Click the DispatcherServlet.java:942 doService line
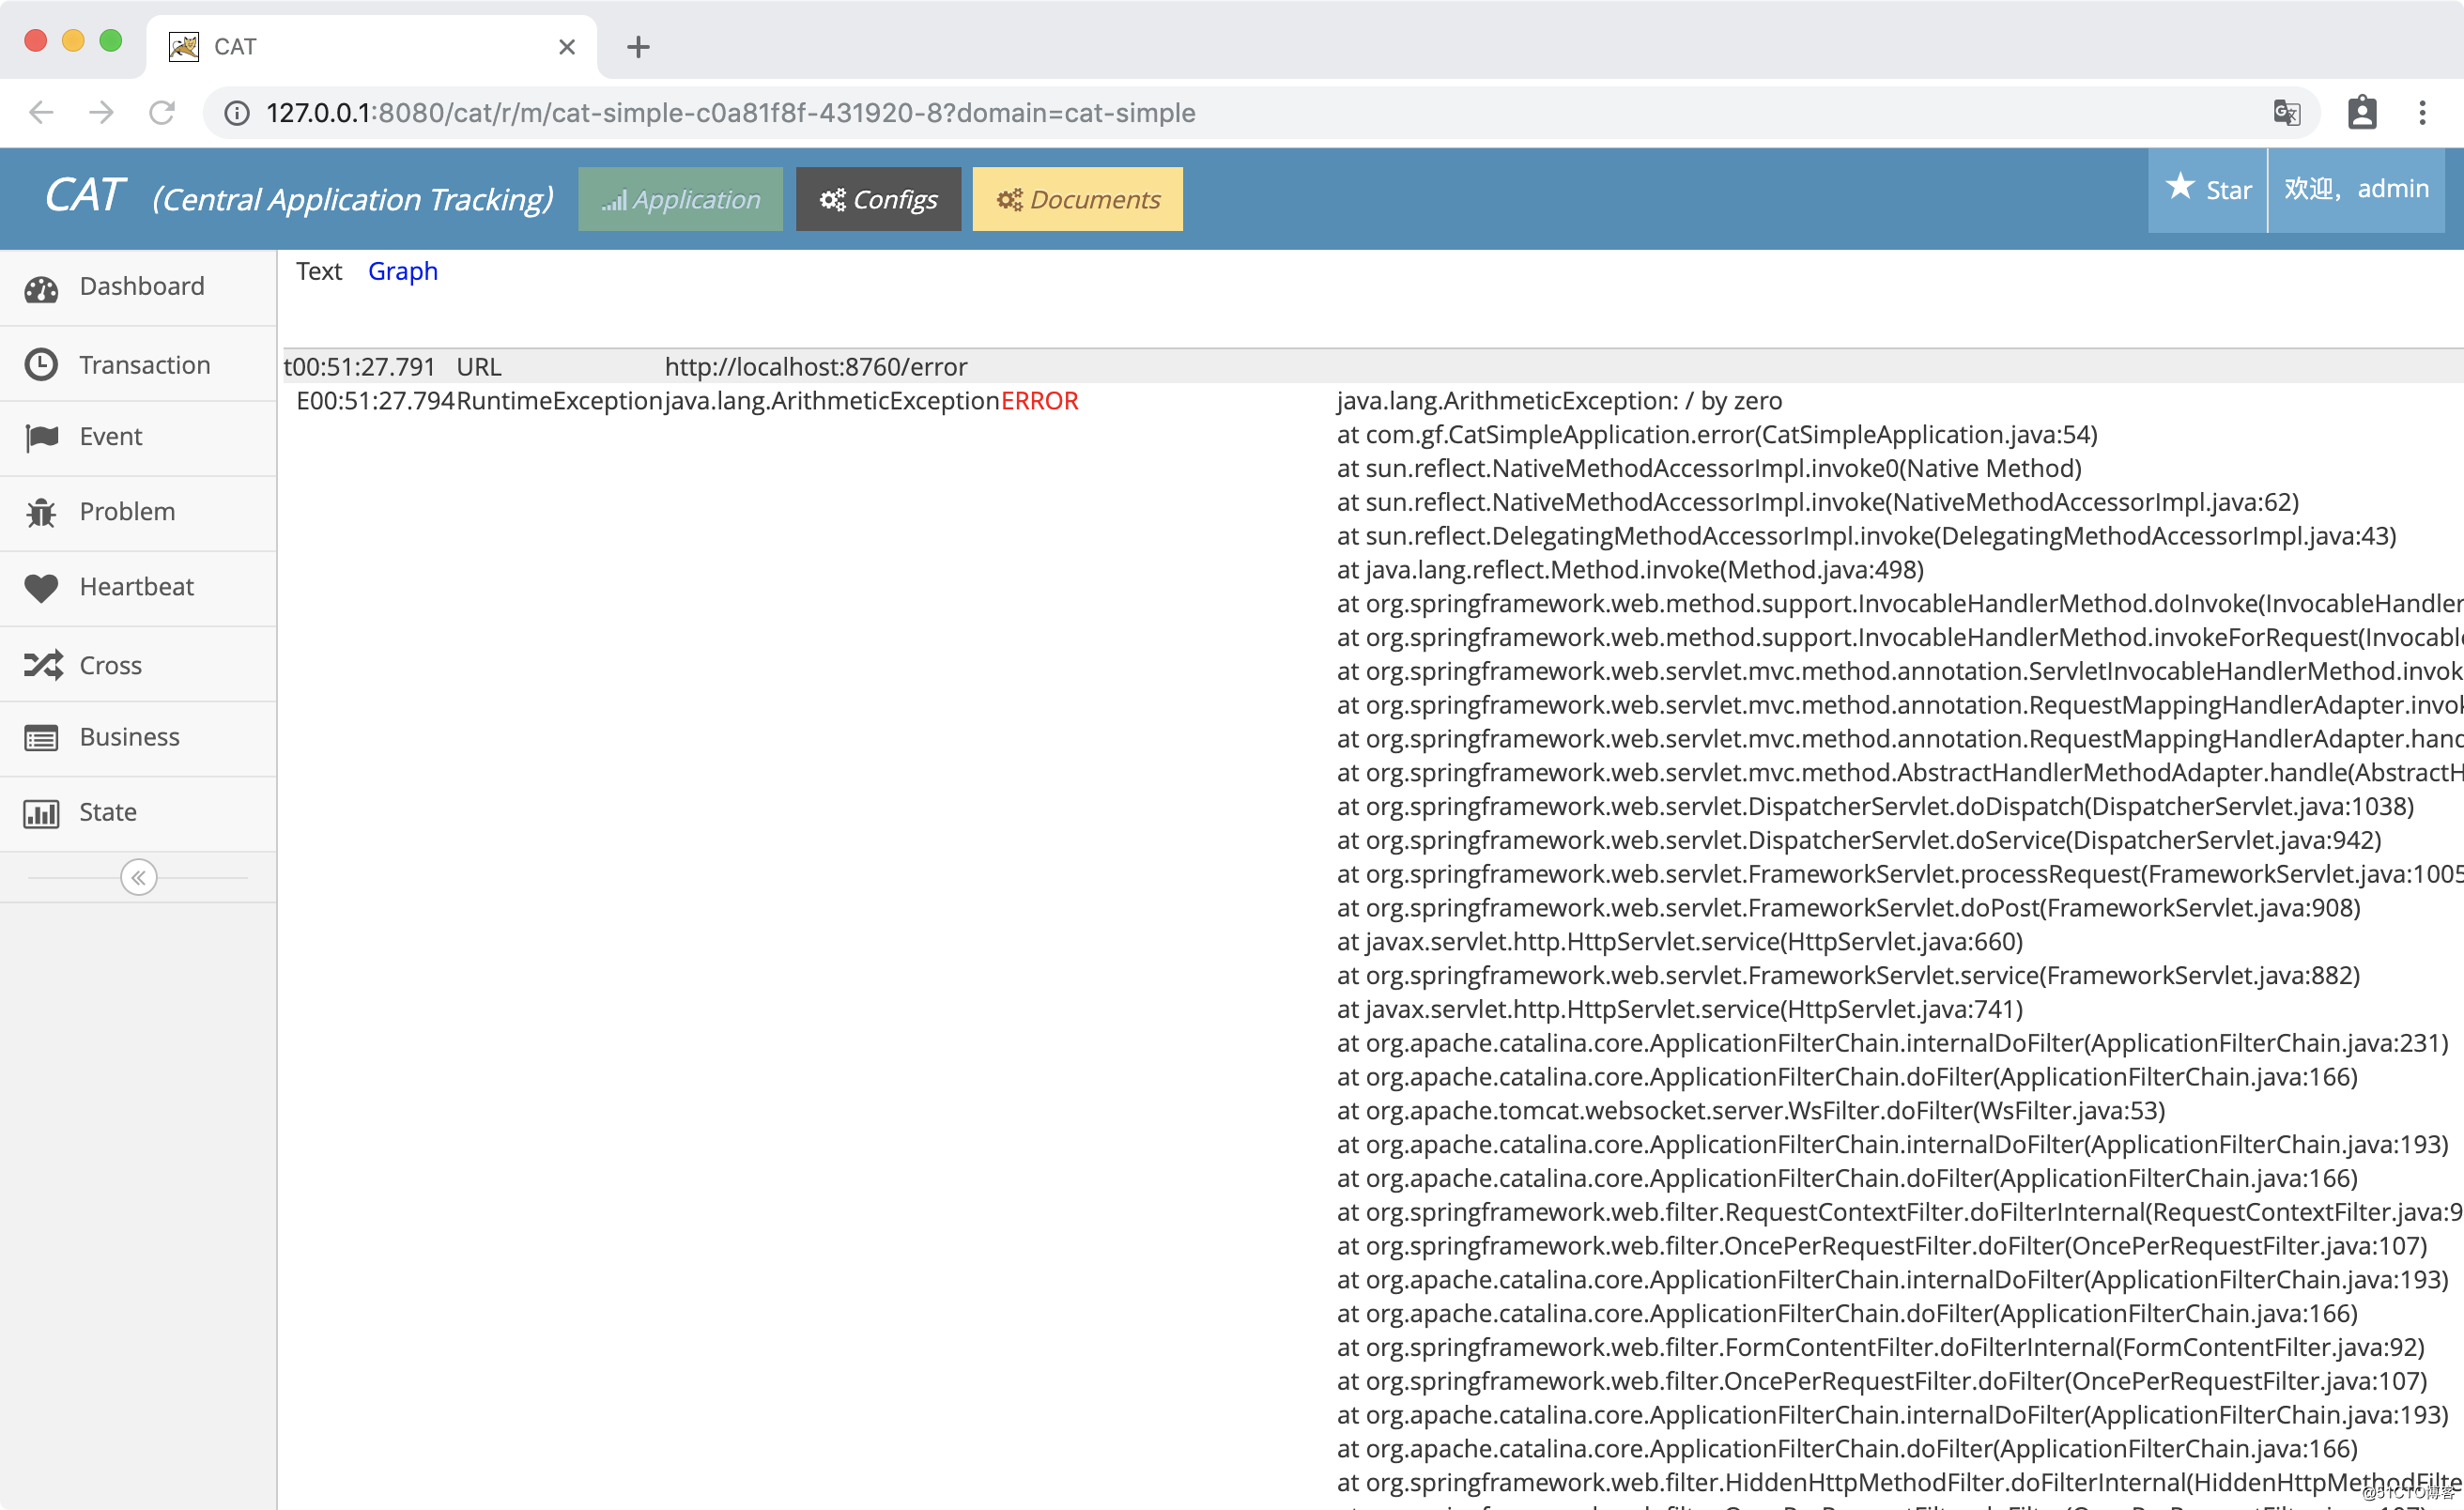This screenshot has width=2464, height=1510. [x=1859, y=840]
